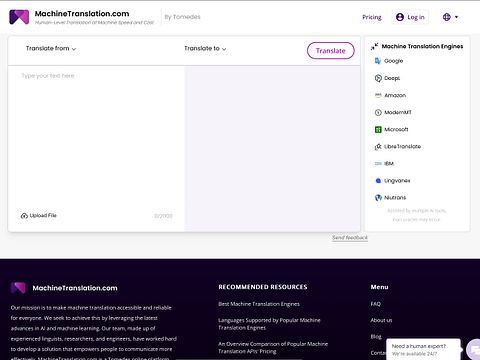Click the footer MachineTranslation.com logo icon
Viewport: 480px width, 360px height.
18,288
